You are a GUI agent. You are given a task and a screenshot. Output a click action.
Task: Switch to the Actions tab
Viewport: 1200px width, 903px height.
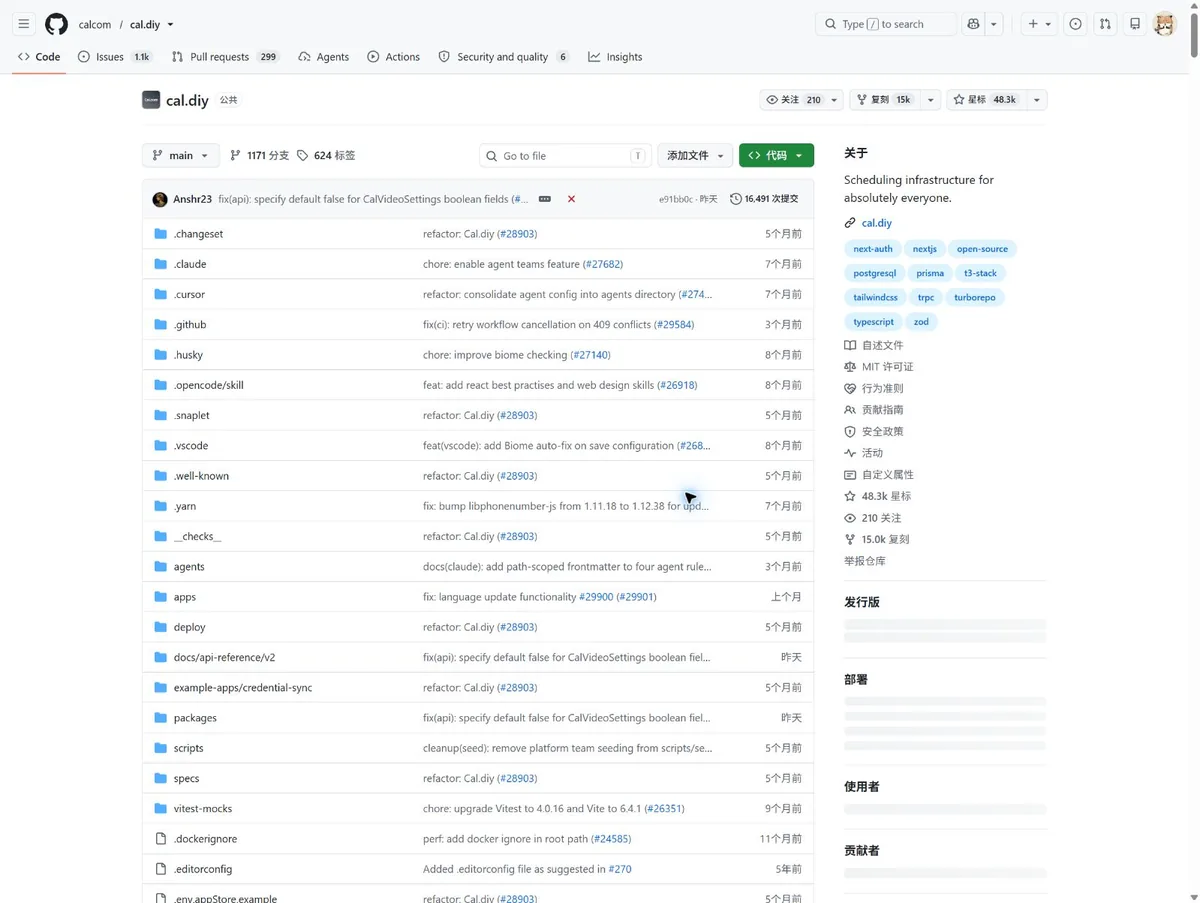tap(393, 57)
